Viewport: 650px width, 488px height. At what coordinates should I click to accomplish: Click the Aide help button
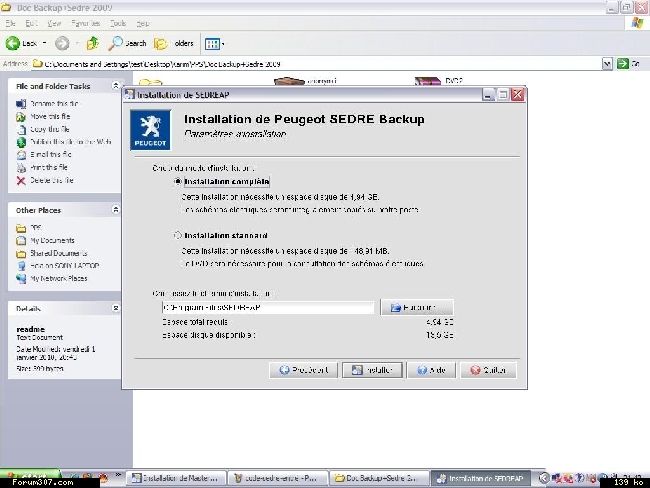pos(432,370)
